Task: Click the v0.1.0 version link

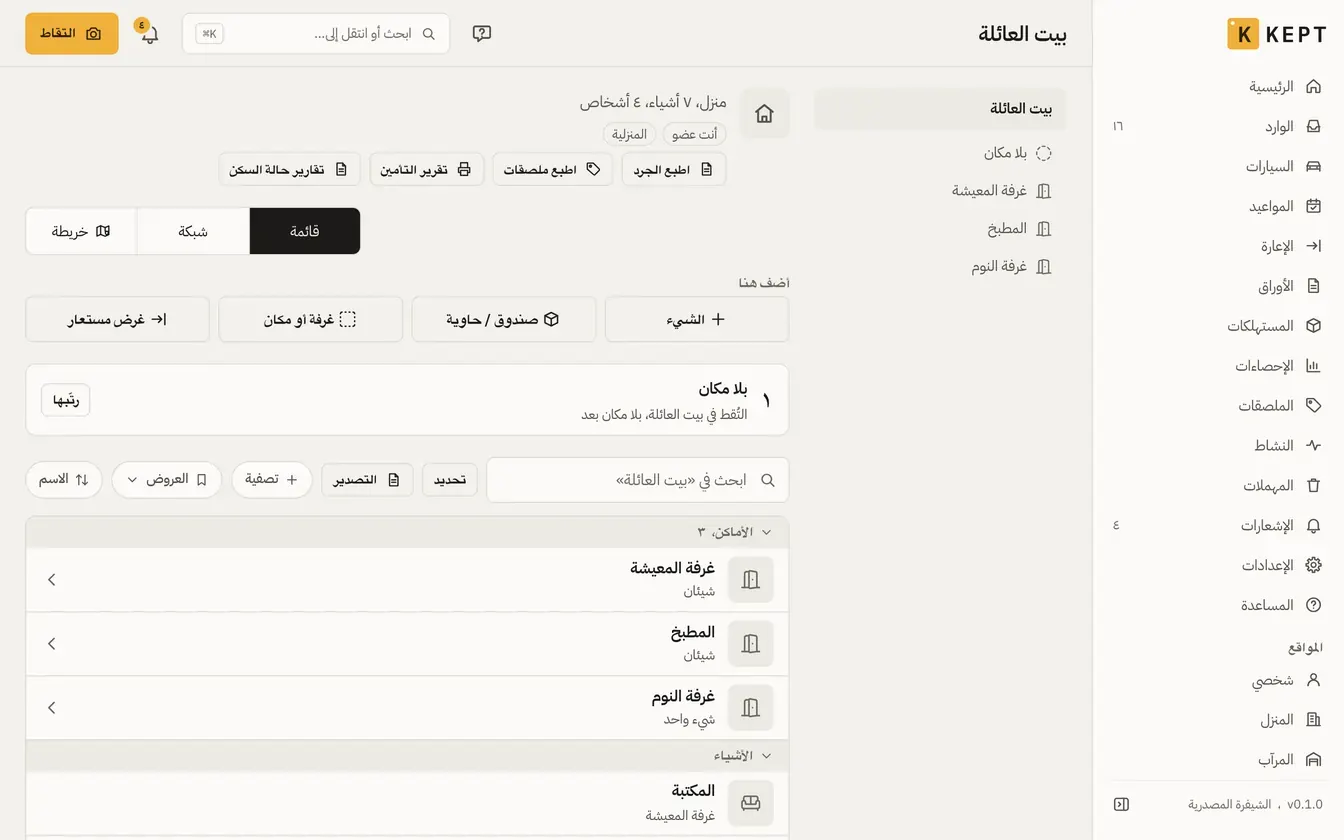Action: 1304,804
